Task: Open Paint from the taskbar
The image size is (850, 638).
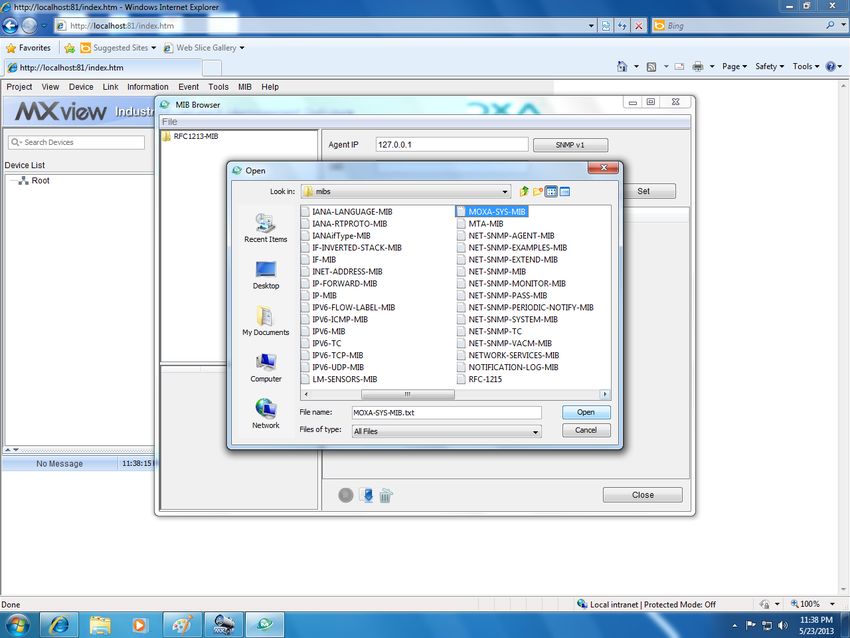Action: pyautogui.click(x=182, y=625)
